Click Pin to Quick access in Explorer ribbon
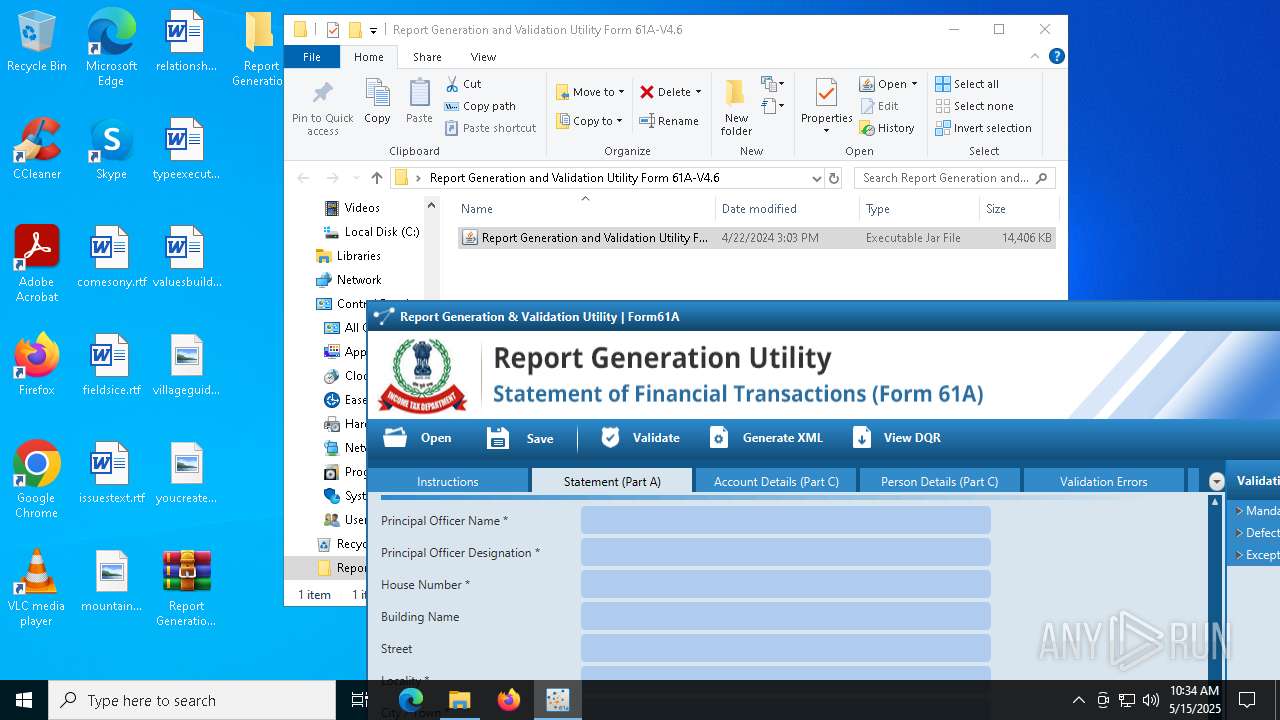 [322, 108]
